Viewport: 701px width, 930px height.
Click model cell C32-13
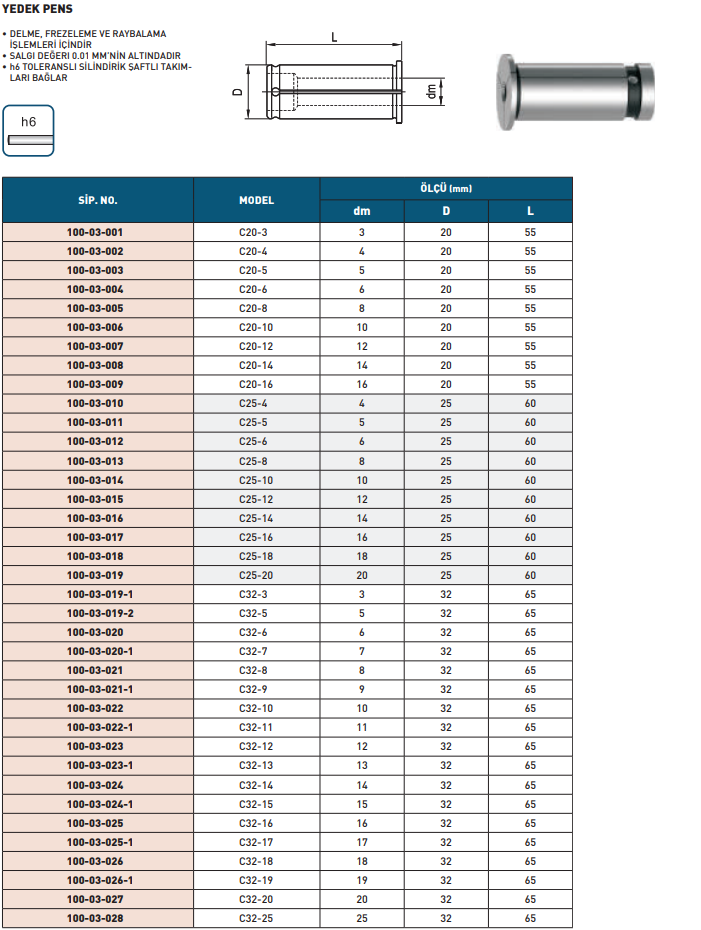[x=256, y=765]
